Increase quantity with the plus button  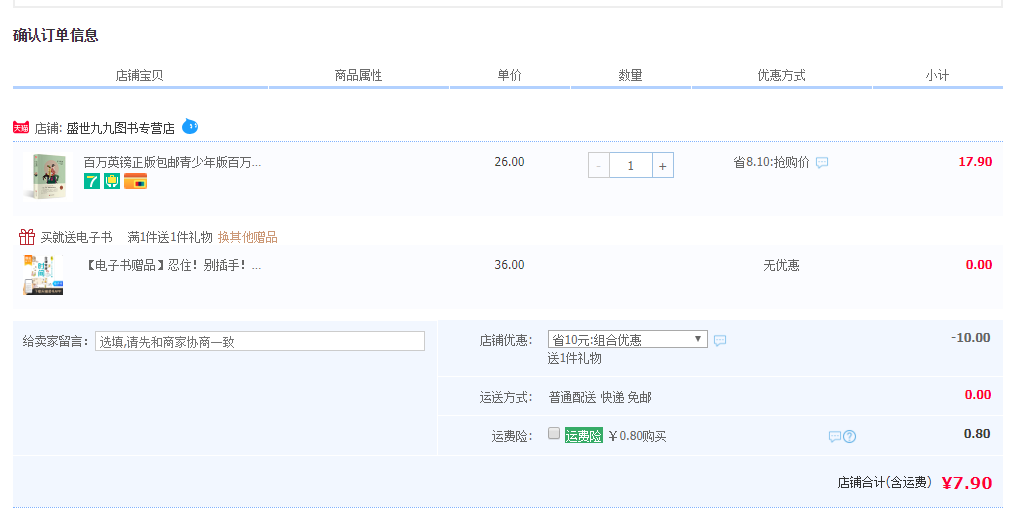(663, 165)
